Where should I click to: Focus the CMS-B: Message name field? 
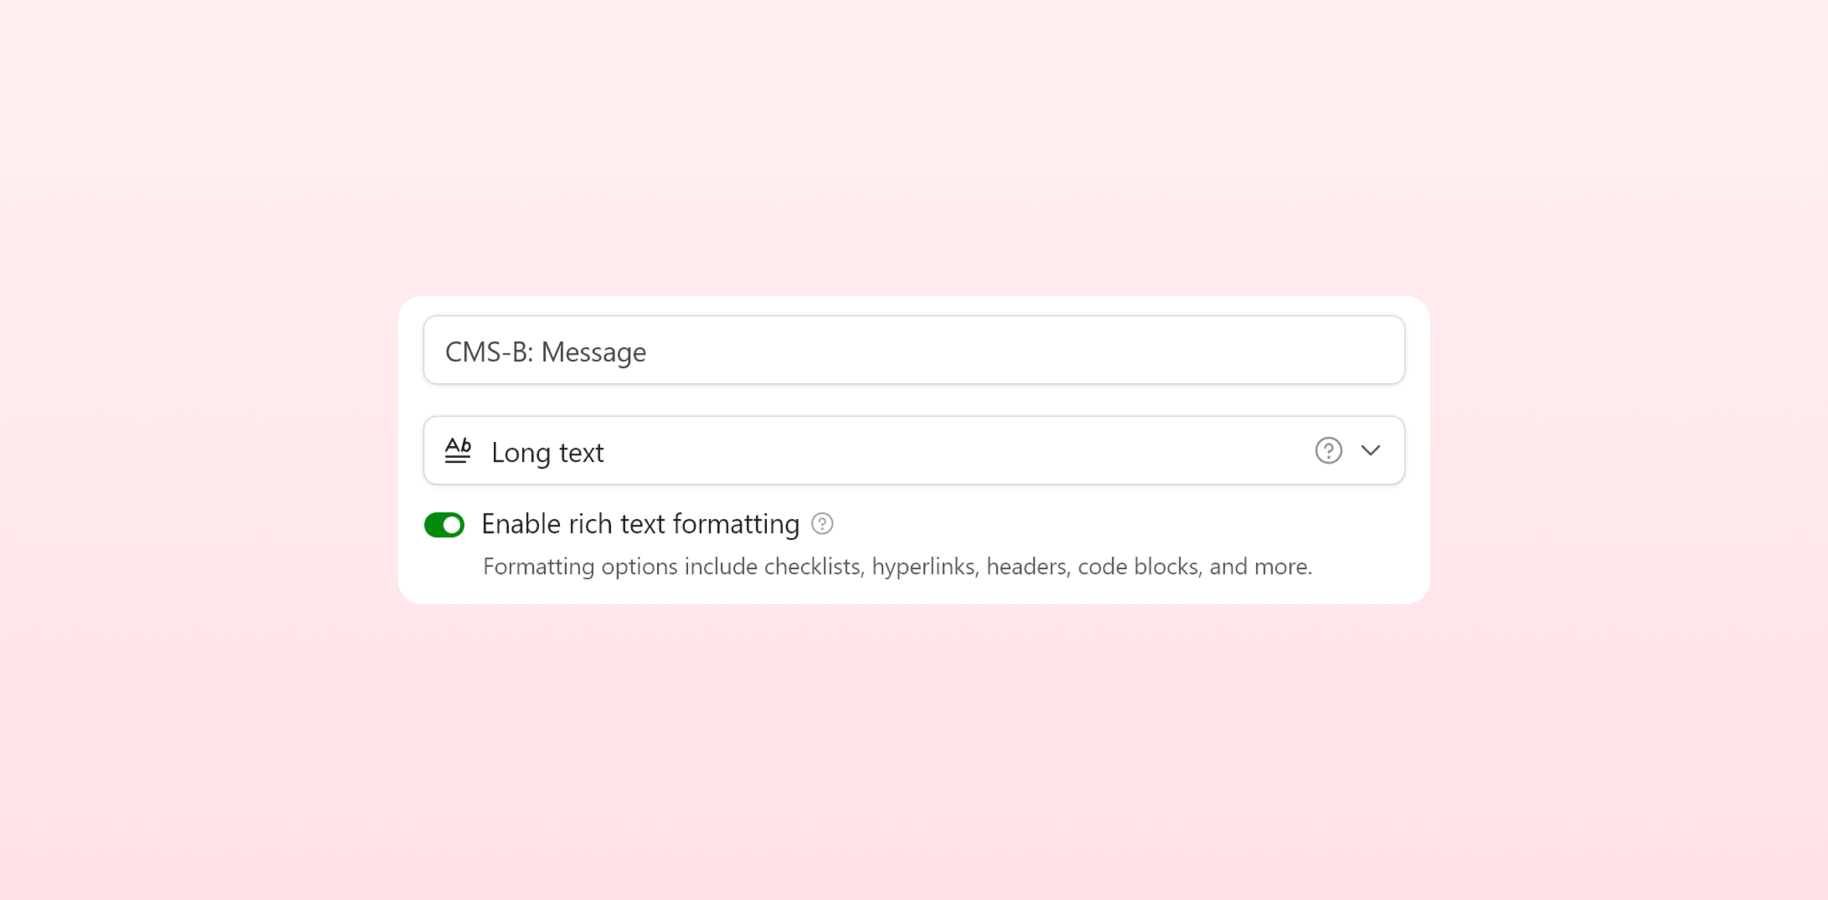click(x=914, y=350)
